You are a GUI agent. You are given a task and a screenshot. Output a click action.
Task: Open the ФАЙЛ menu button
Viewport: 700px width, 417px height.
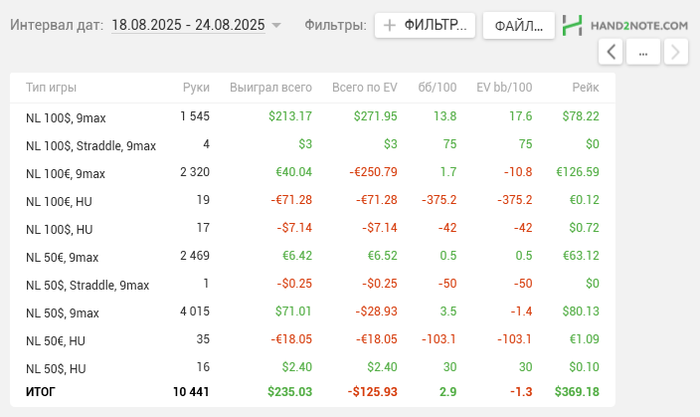tap(518, 25)
